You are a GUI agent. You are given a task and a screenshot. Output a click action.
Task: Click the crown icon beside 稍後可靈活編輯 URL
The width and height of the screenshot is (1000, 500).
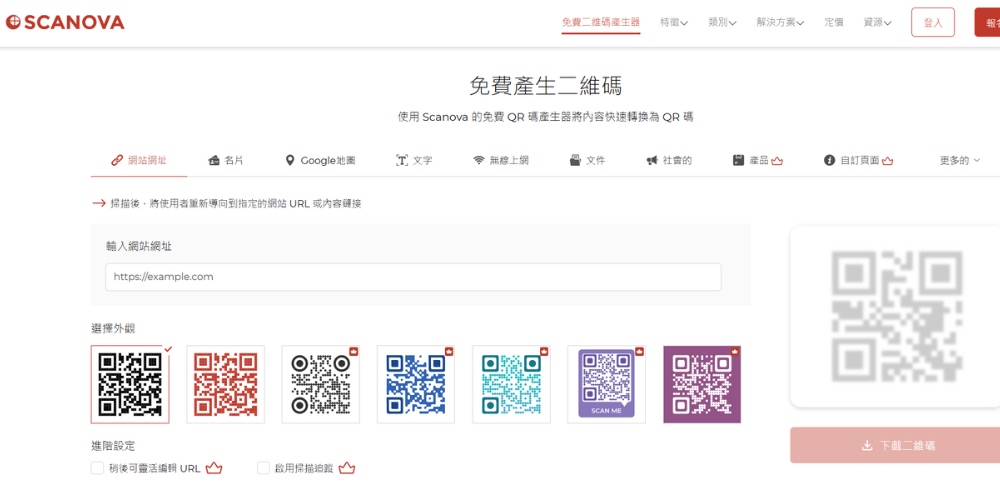click(214, 468)
